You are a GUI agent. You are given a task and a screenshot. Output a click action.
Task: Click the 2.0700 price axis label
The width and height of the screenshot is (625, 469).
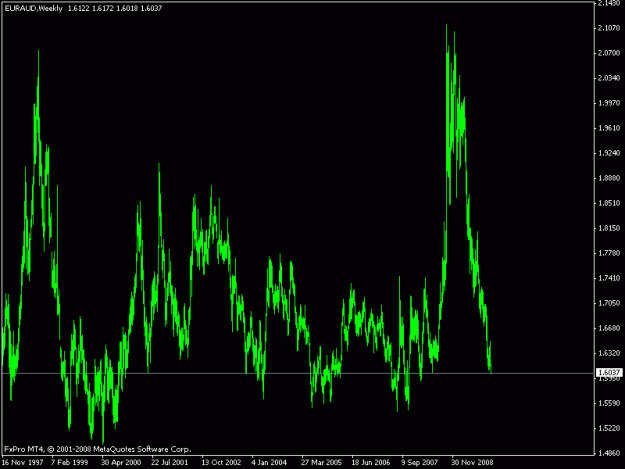coord(609,53)
